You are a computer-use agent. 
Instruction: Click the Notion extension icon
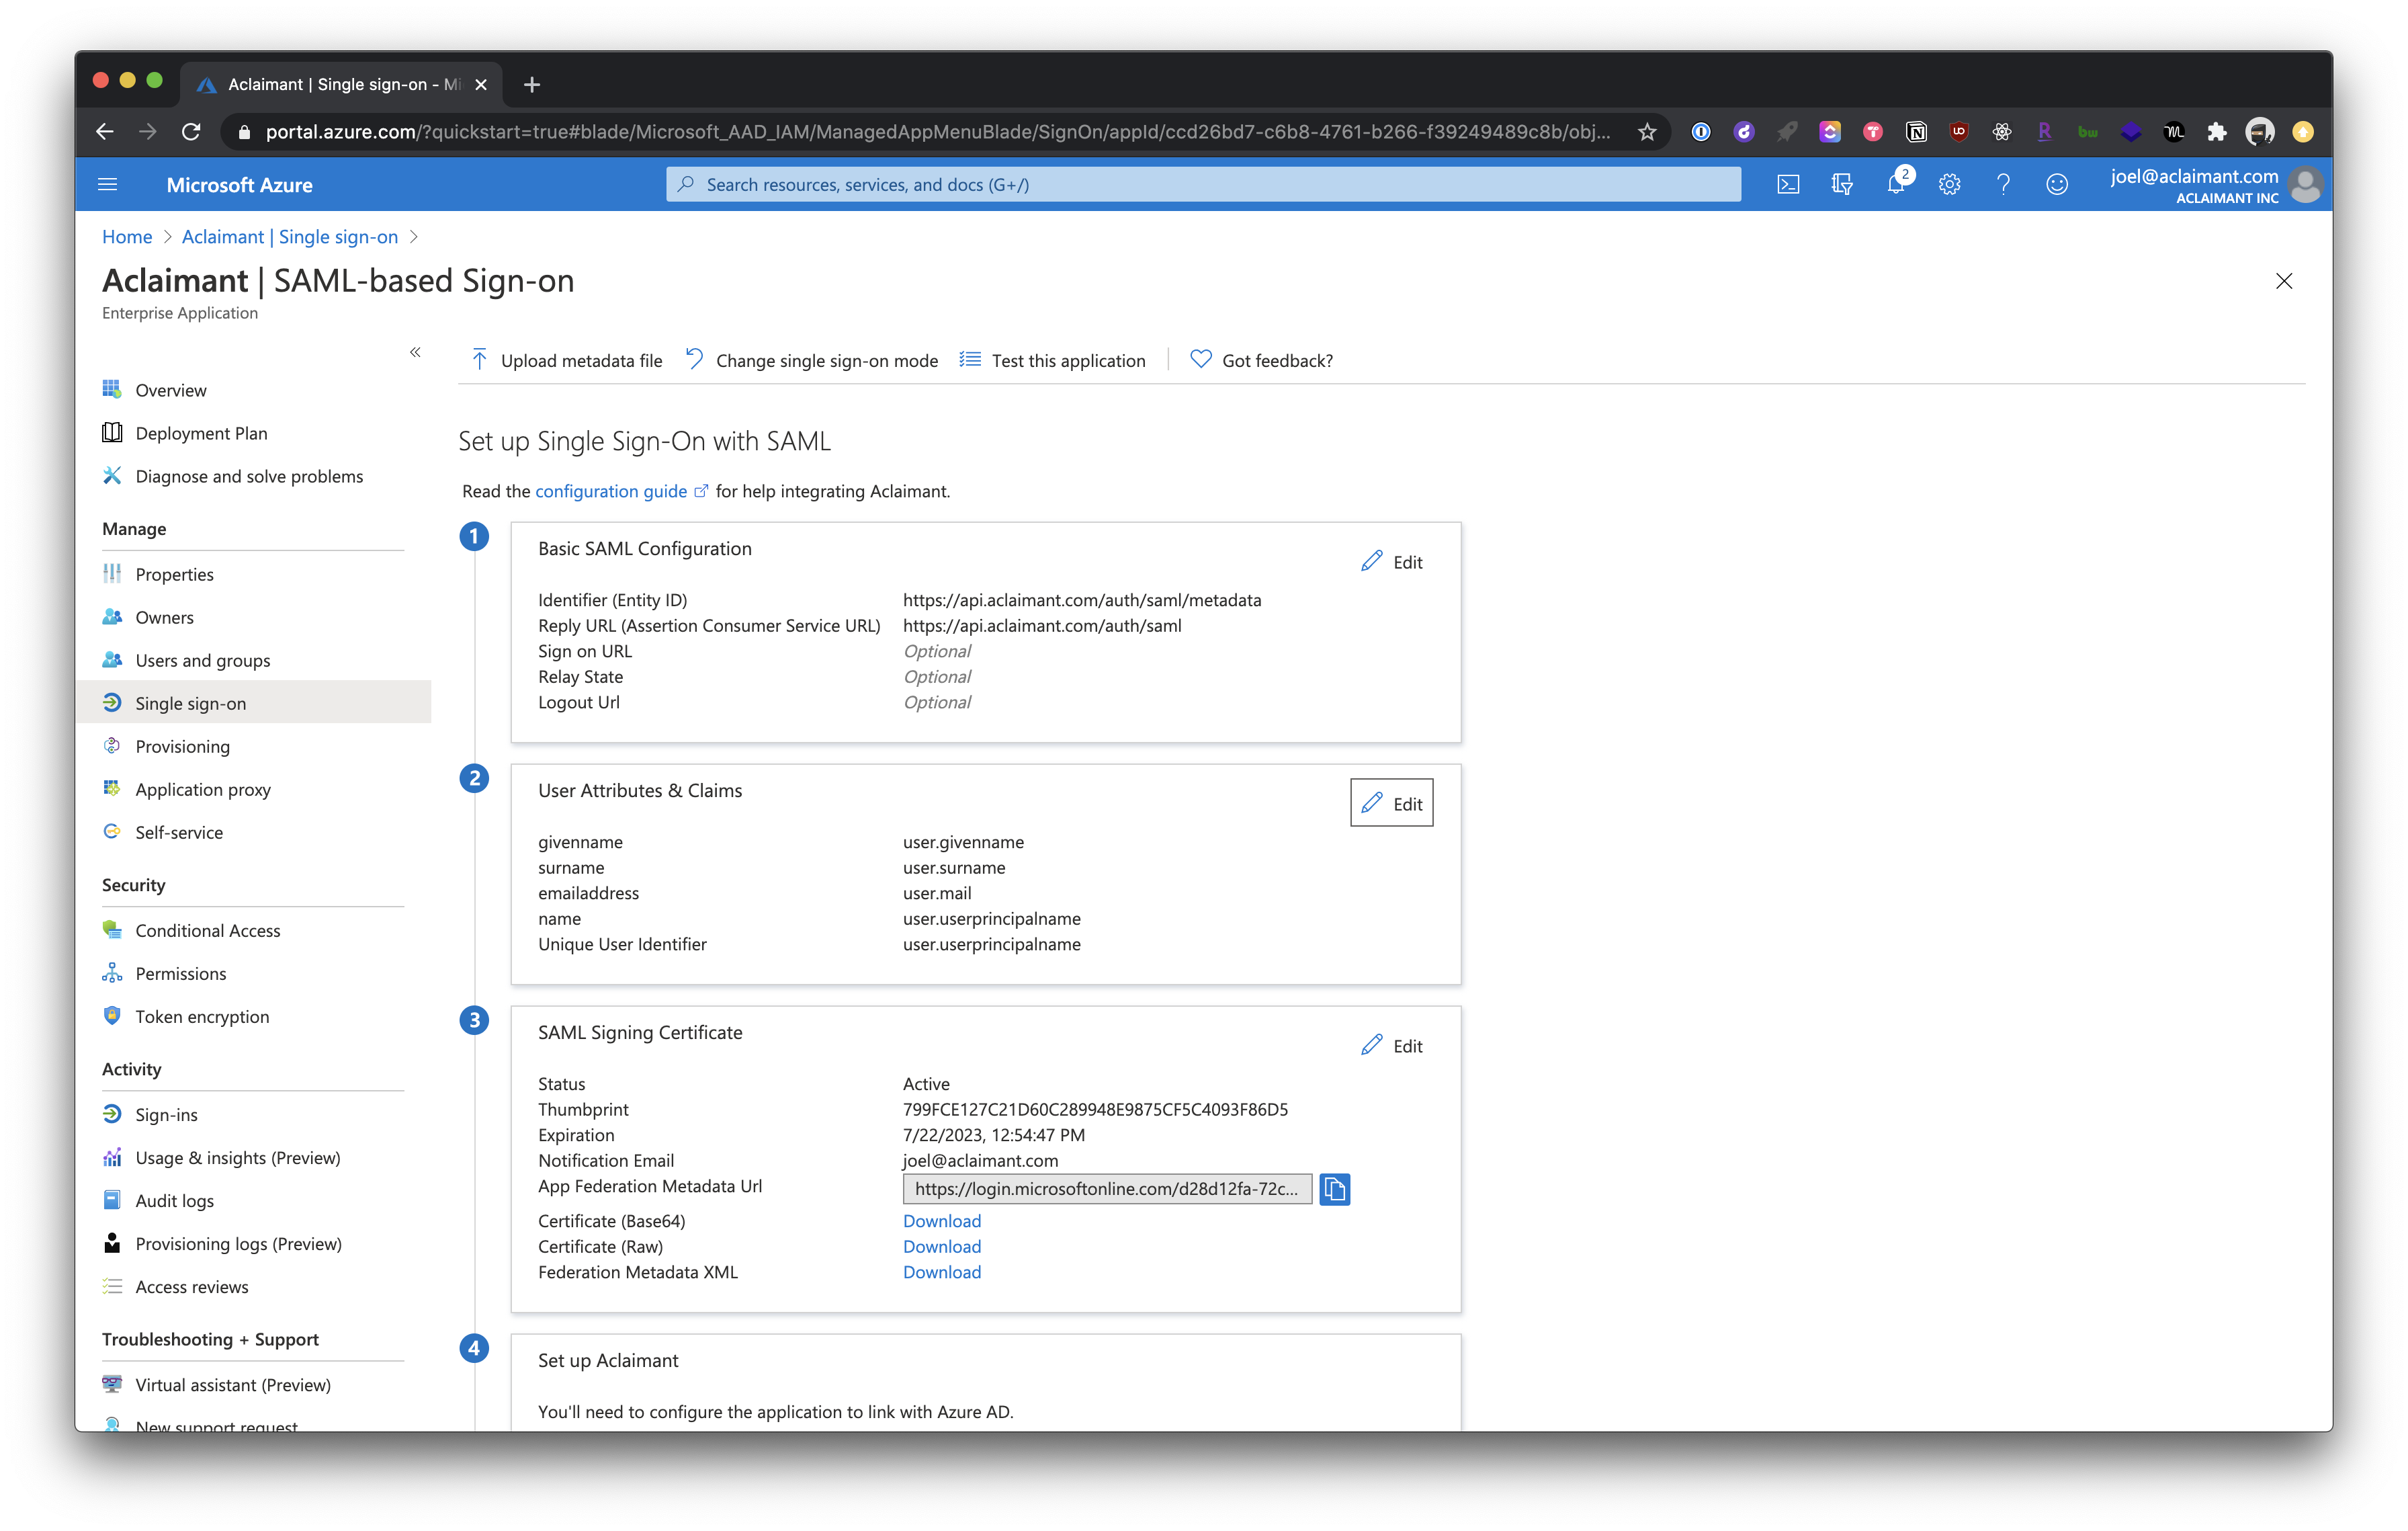pyautogui.click(x=1916, y=132)
